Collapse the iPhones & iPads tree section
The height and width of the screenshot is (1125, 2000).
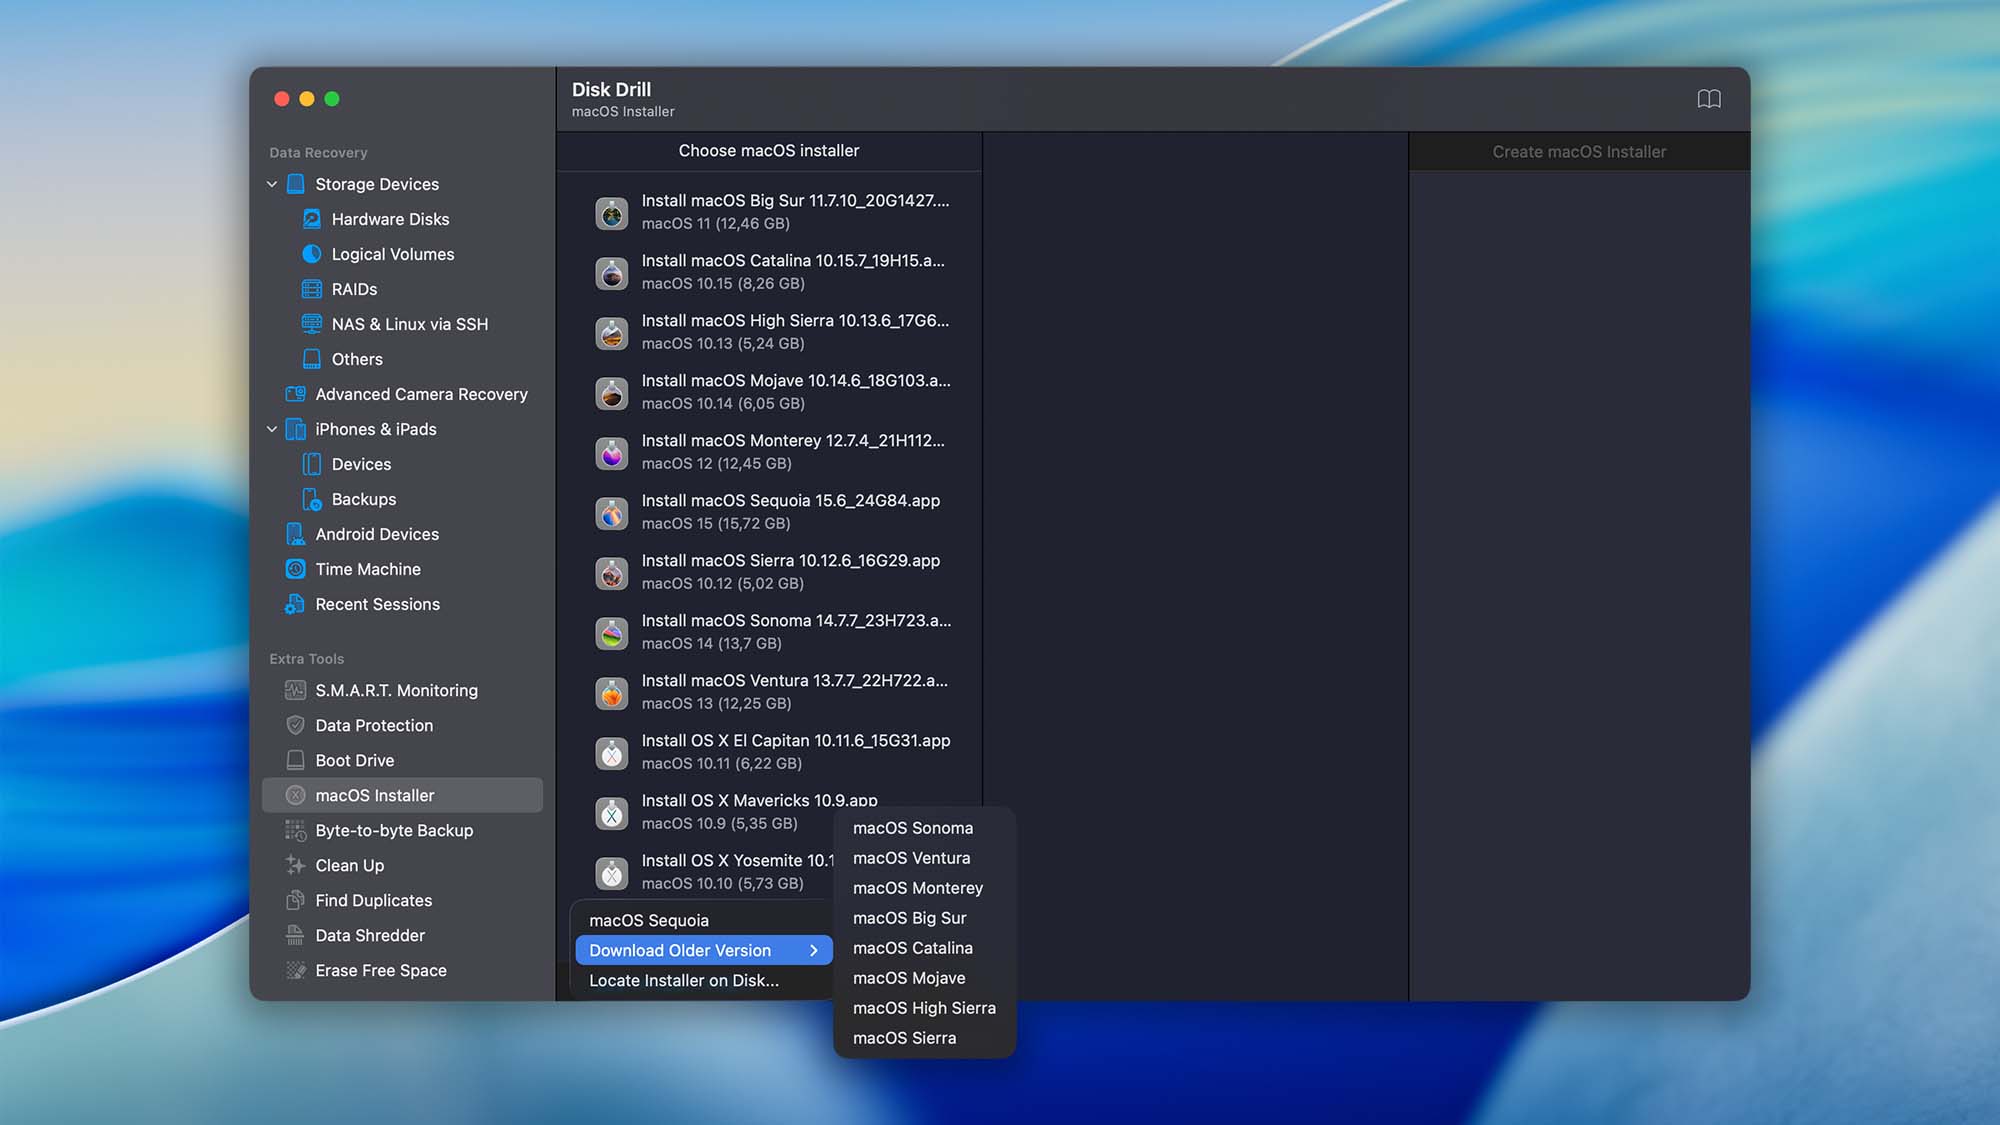(272, 429)
